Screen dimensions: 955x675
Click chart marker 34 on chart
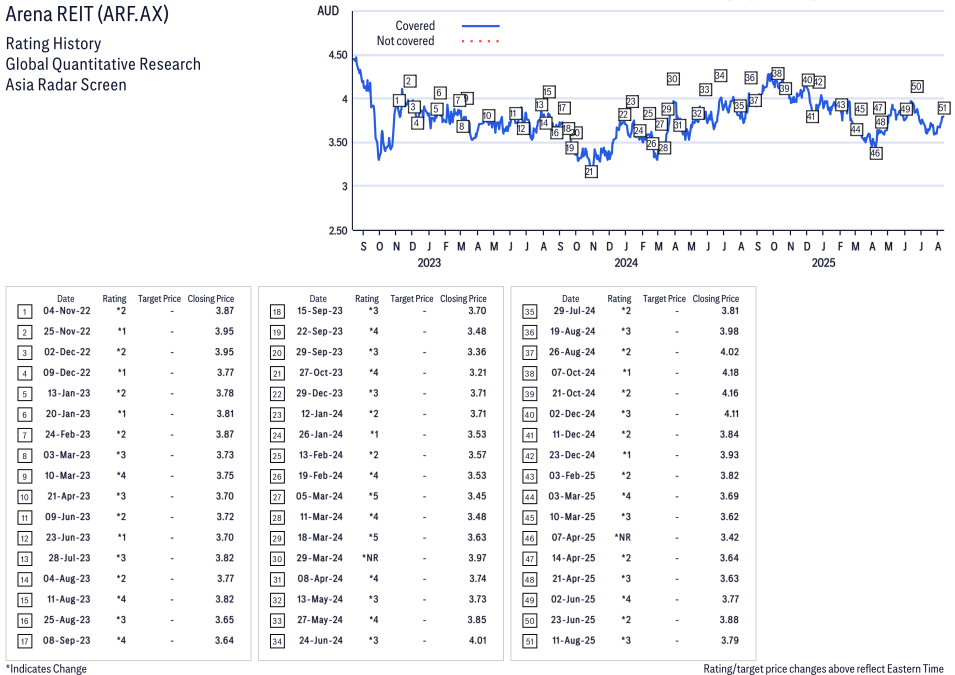click(x=721, y=76)
